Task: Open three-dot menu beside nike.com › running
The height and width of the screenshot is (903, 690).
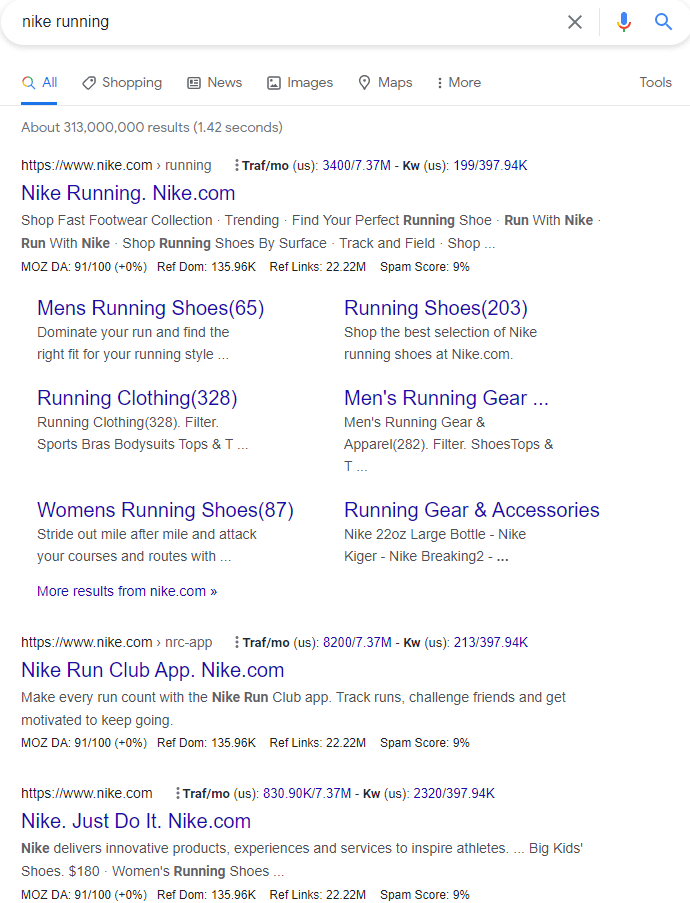Action: (236, 166)
